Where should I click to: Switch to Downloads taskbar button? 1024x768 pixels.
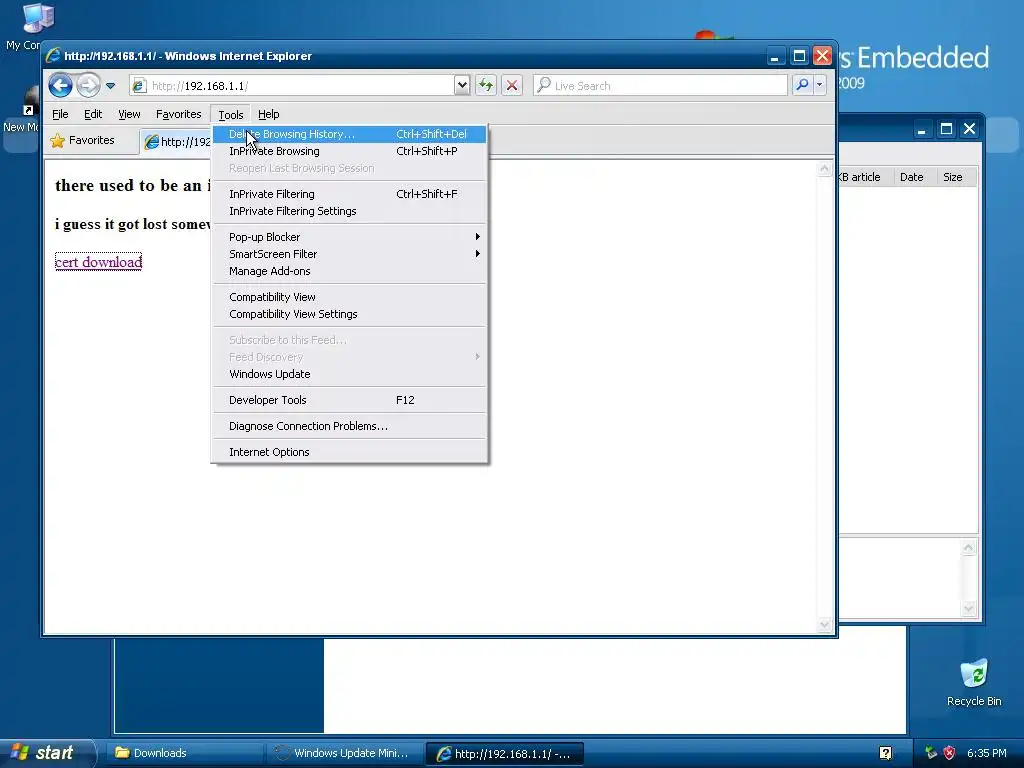click(x=183, y=753)
